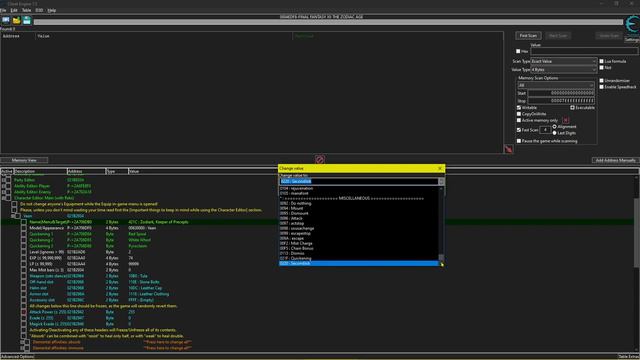Click the Fast Scan alignment number field
640x360 pixels.
[545, 130]
